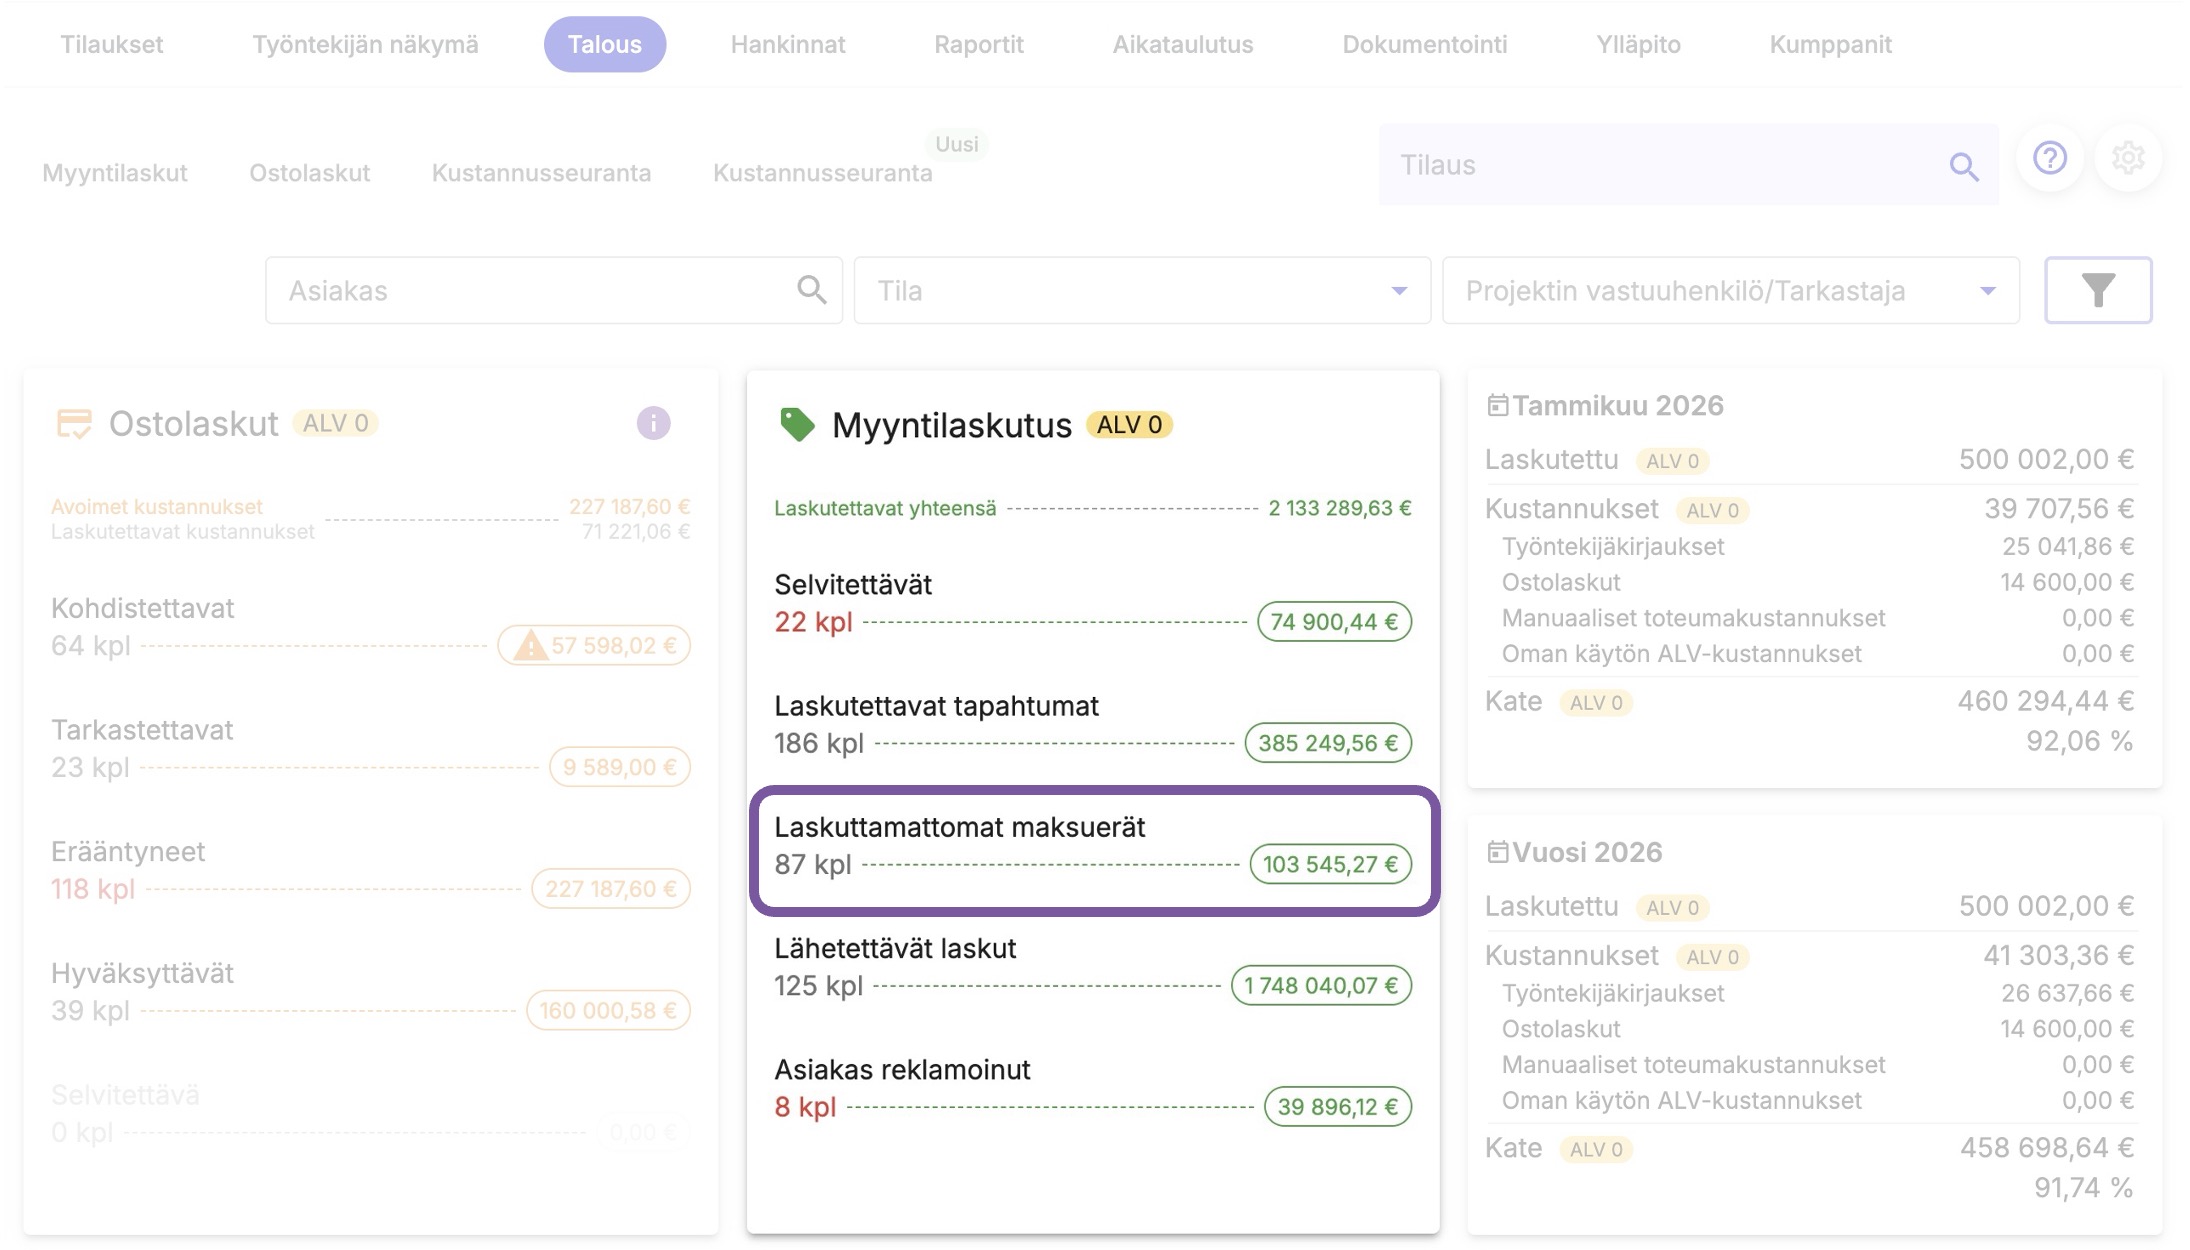Switch to the Hankinnat menu tab
The width and height of the screenshot is (2190, 1250).
pos(787,44)
